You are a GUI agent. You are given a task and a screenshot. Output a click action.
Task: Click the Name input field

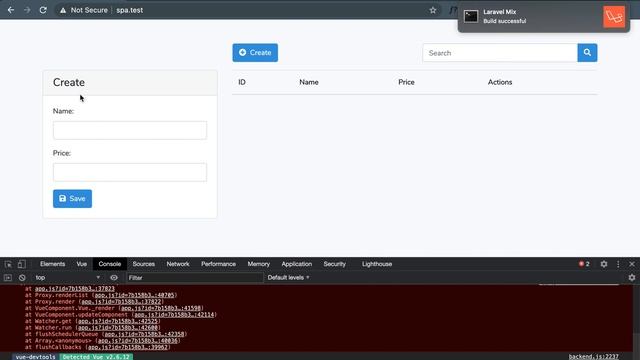130,130
